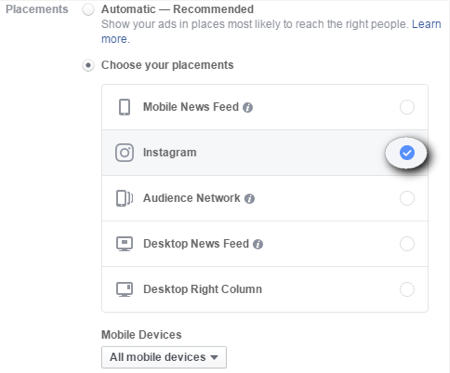Click the Desktop News Feed monitor icon

(124, 244)
